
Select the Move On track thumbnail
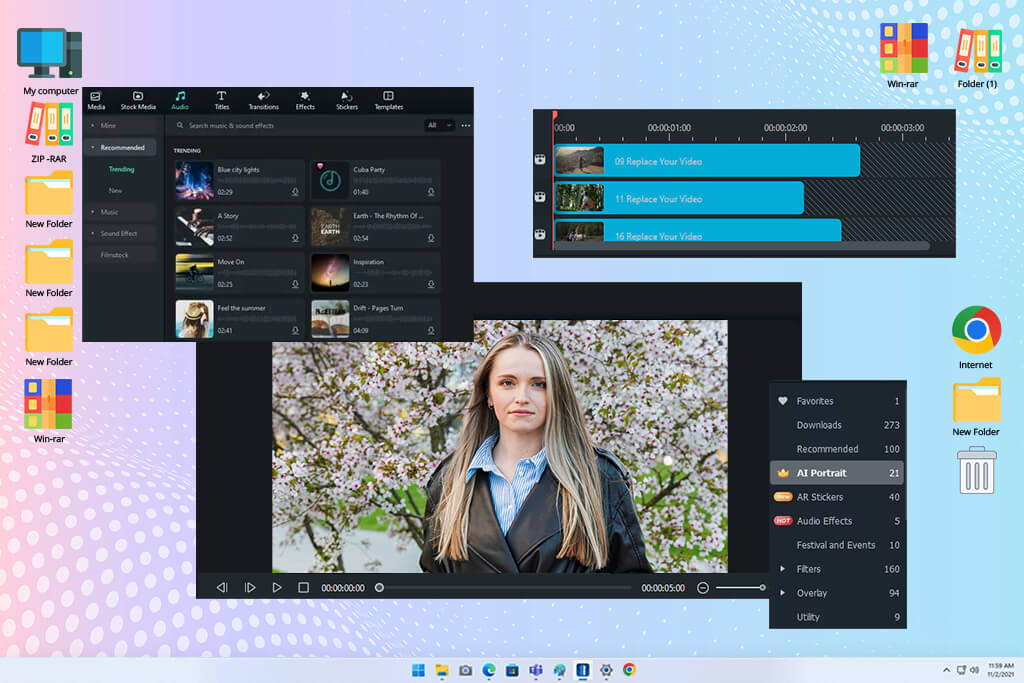pyautogui.click(x=195, y=272)
